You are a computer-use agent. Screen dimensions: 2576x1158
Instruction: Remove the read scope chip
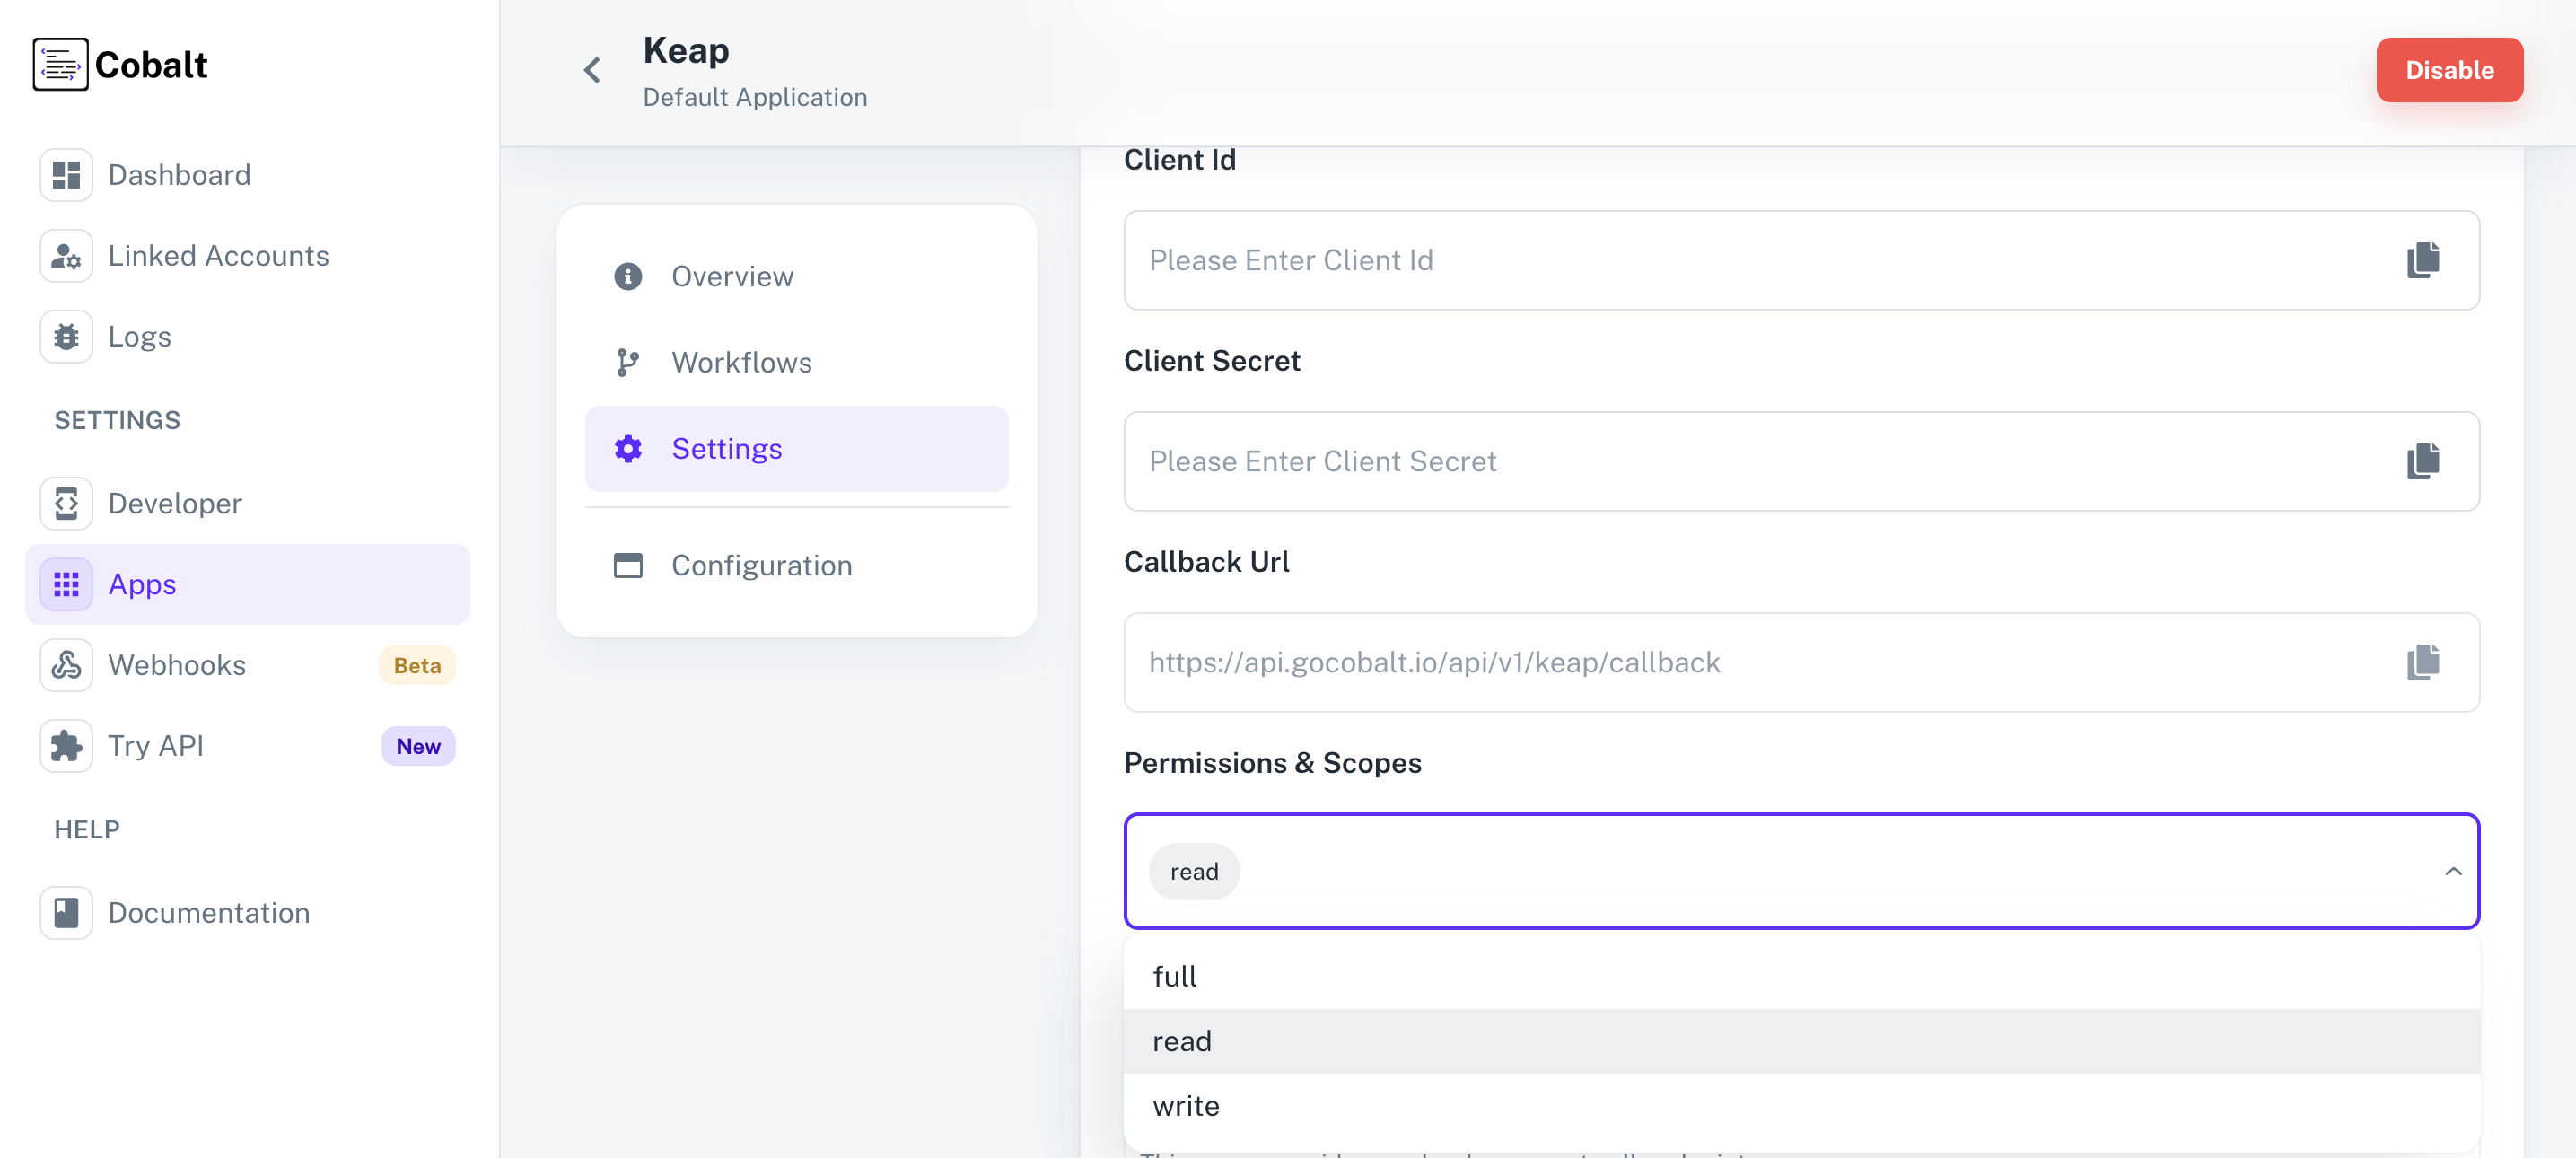pos(1194,871)
